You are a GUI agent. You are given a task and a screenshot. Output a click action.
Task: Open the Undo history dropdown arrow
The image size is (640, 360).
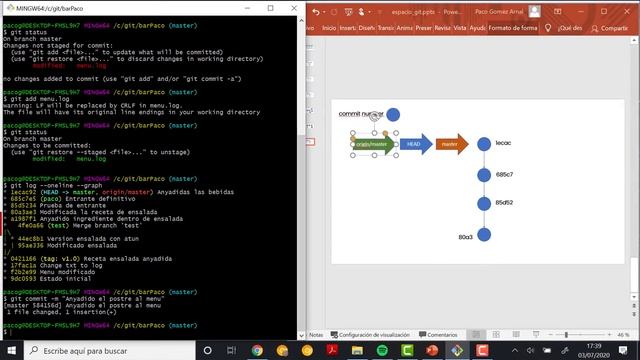[x=324, y=12]
